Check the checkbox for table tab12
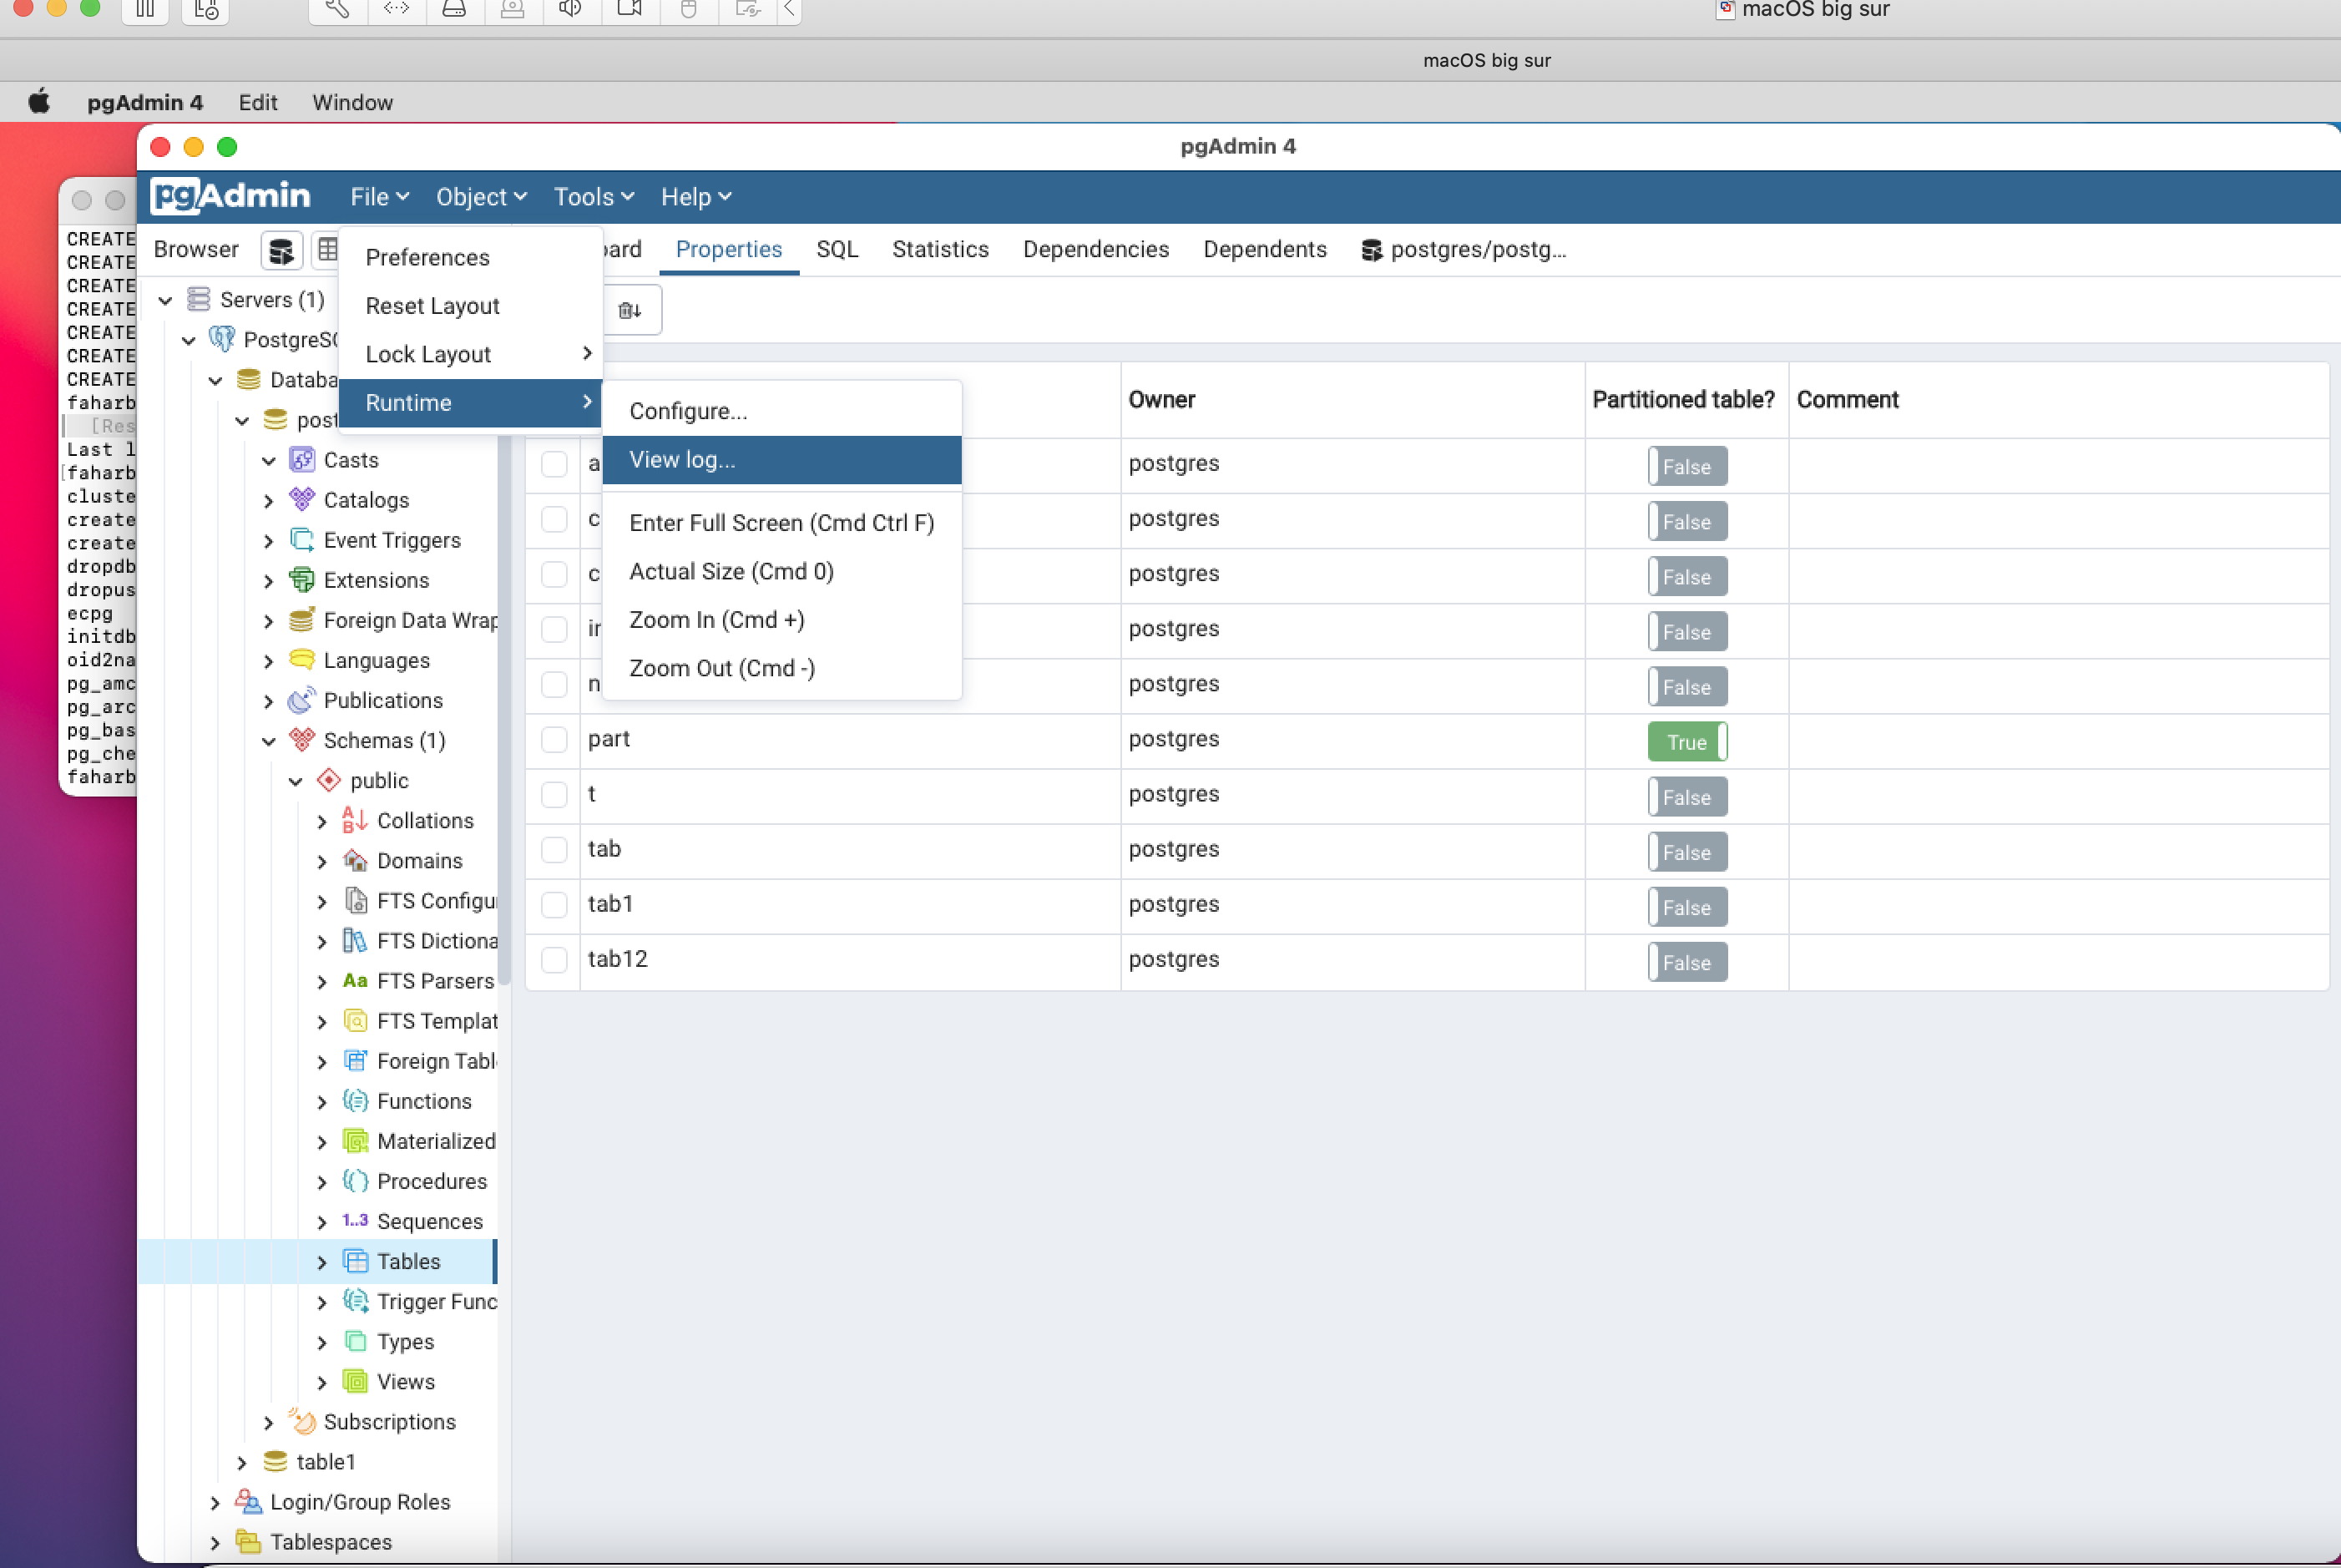The image size is (2341, 1568). 554,959
